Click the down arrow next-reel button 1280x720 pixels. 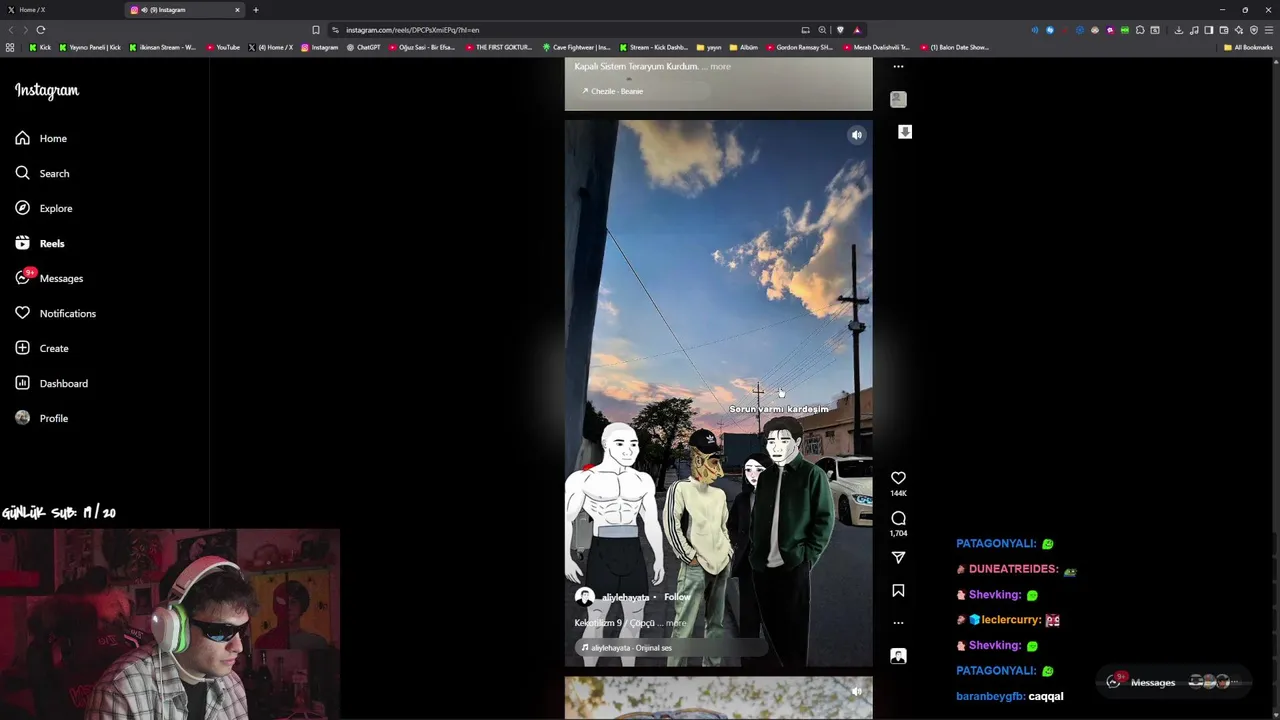(x=905, y=132)
